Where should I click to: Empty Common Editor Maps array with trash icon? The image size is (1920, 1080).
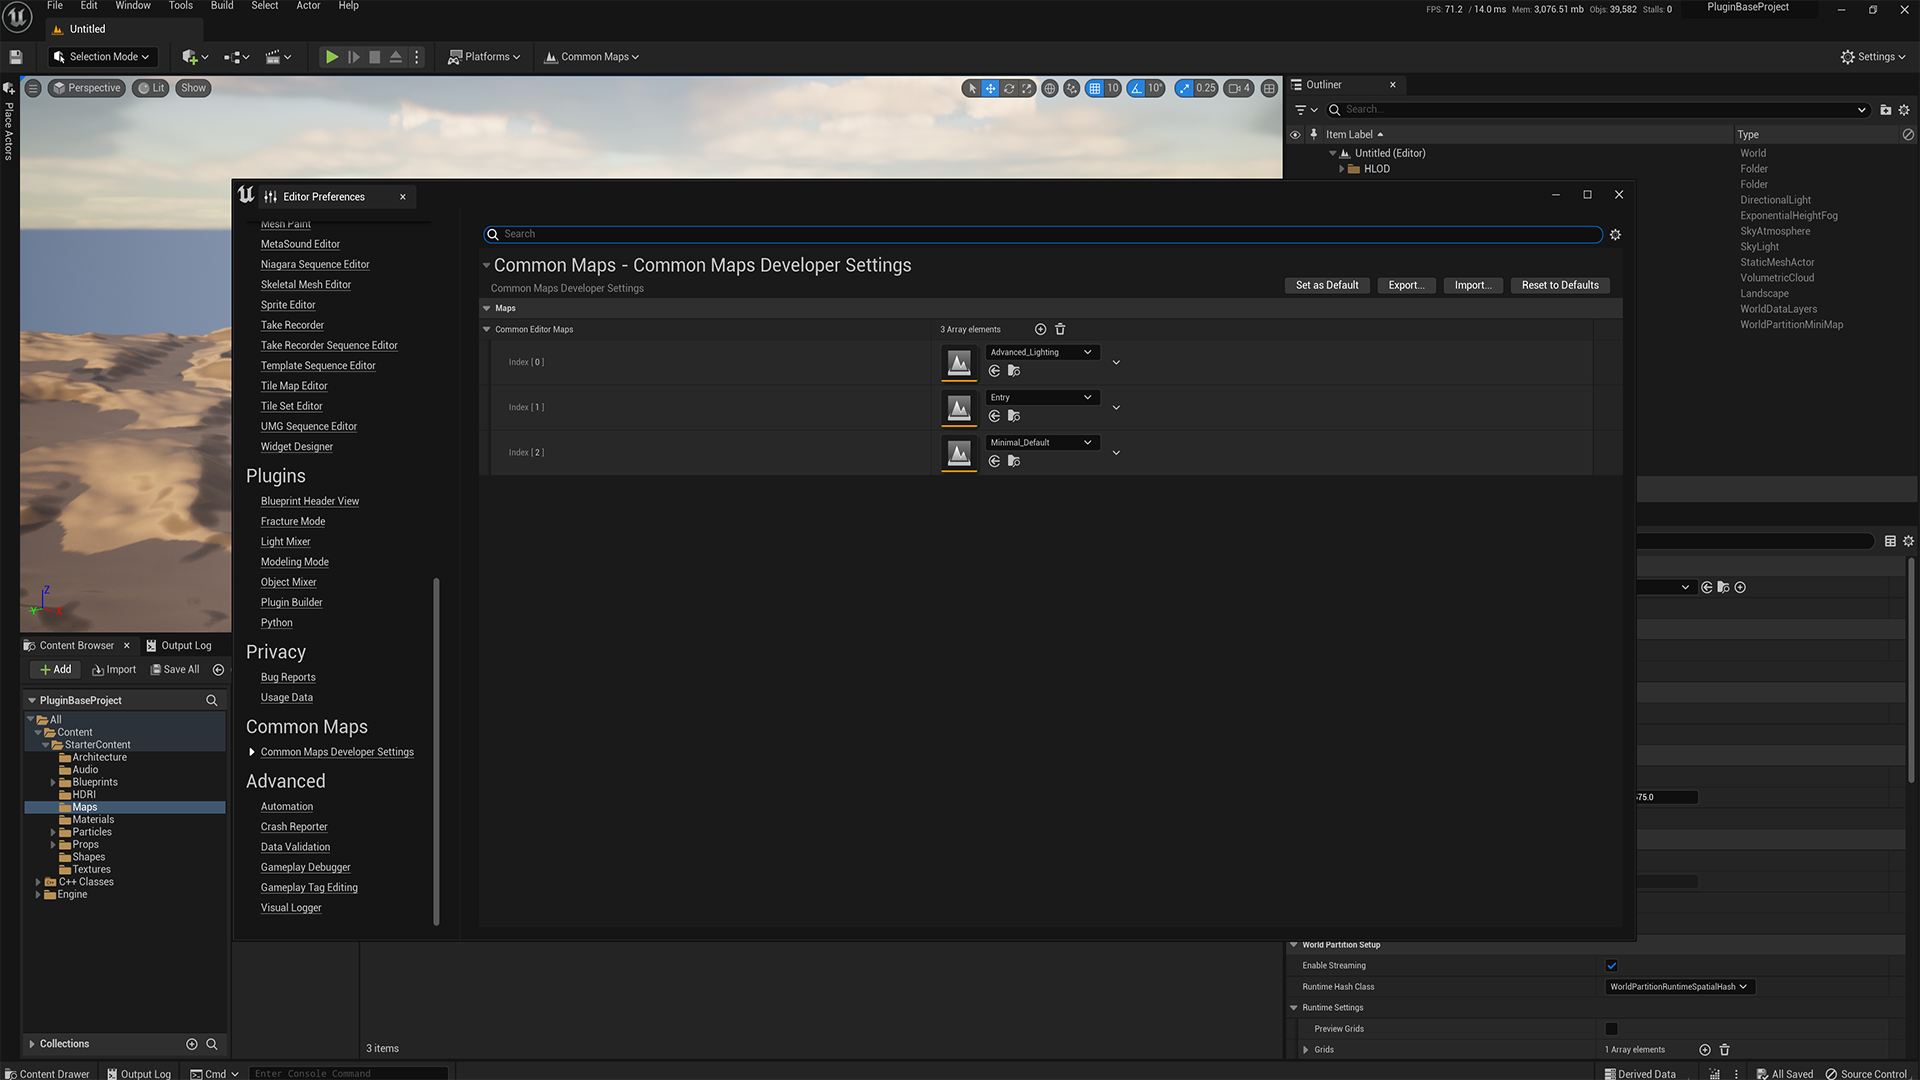click(1060, 329)
